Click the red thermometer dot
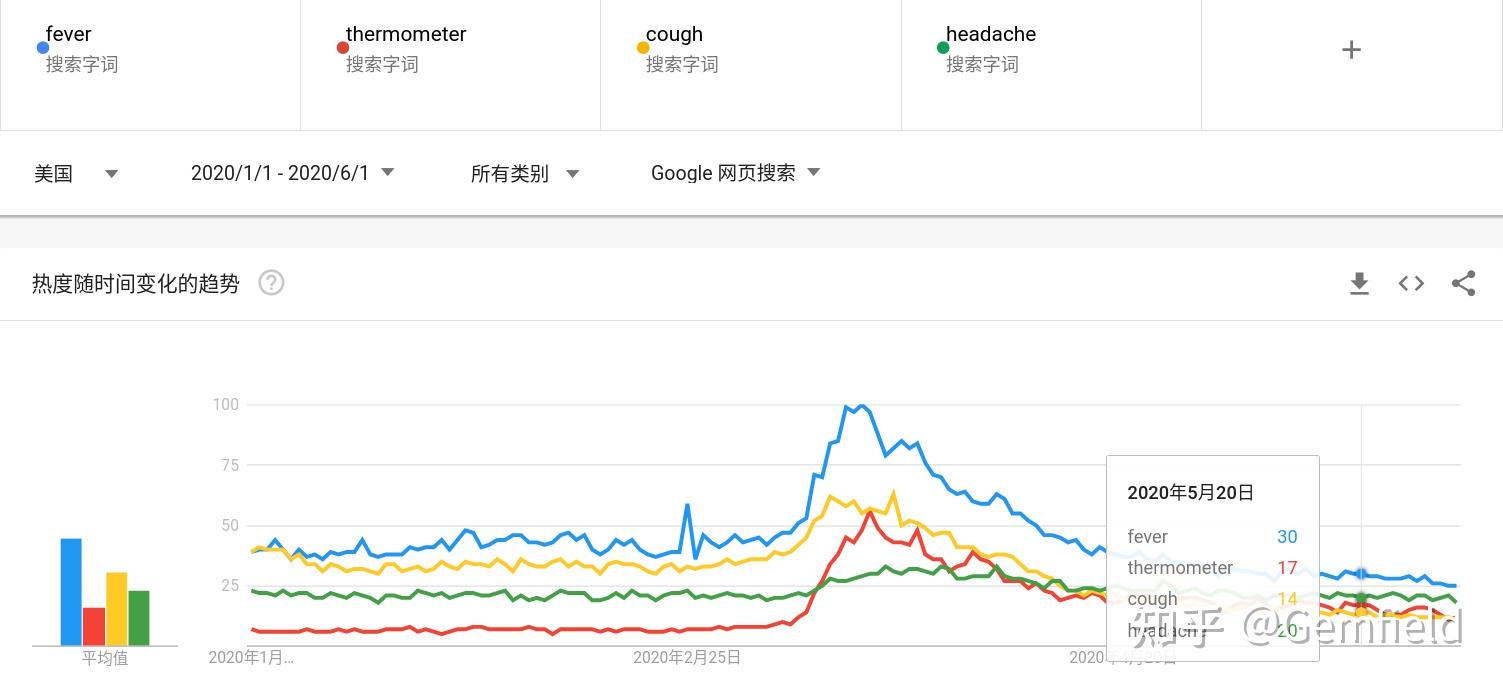 coord(343,47)
